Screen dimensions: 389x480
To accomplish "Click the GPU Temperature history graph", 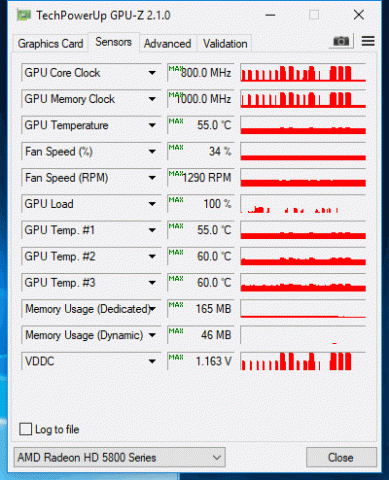I will (x=303, y=125).
